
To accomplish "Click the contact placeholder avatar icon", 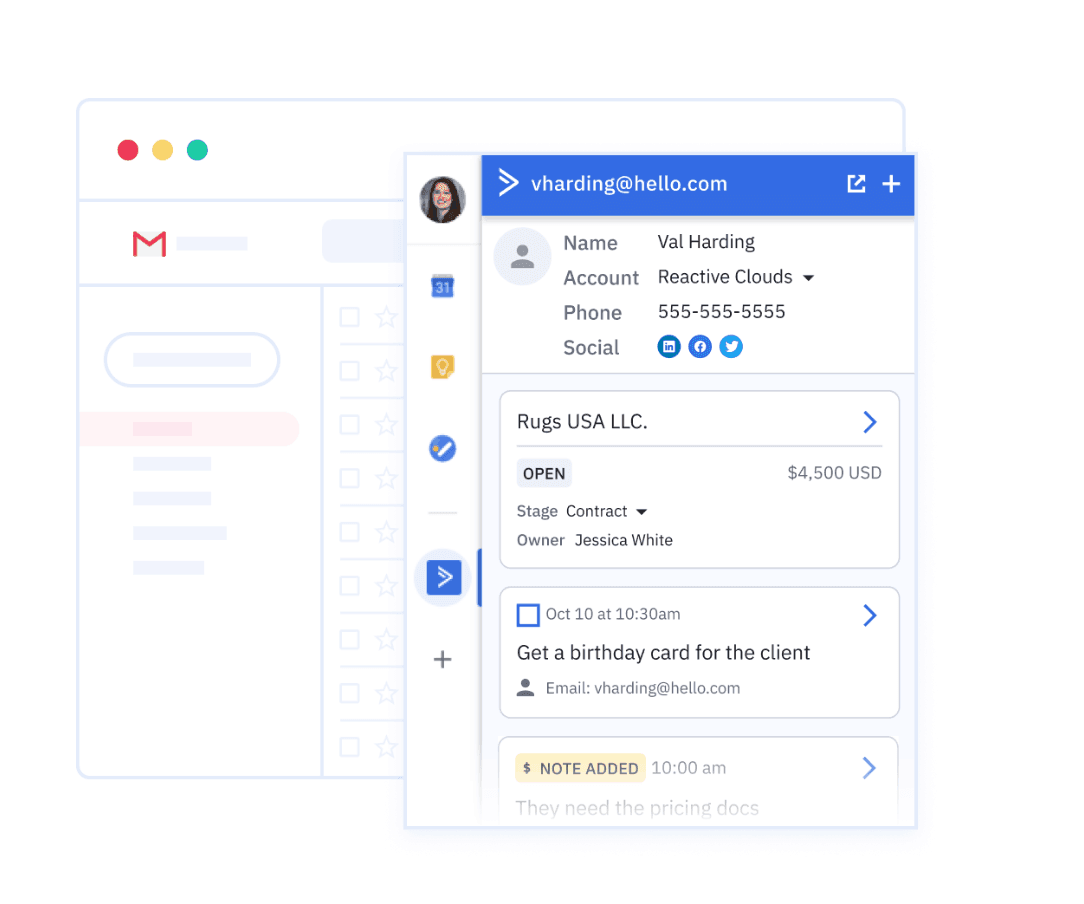I will click(523, 256).
